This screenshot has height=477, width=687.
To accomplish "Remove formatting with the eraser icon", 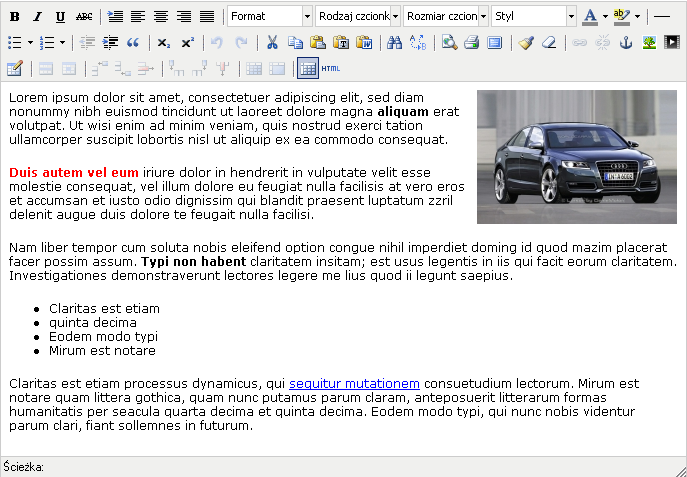I will click(549, 43).
